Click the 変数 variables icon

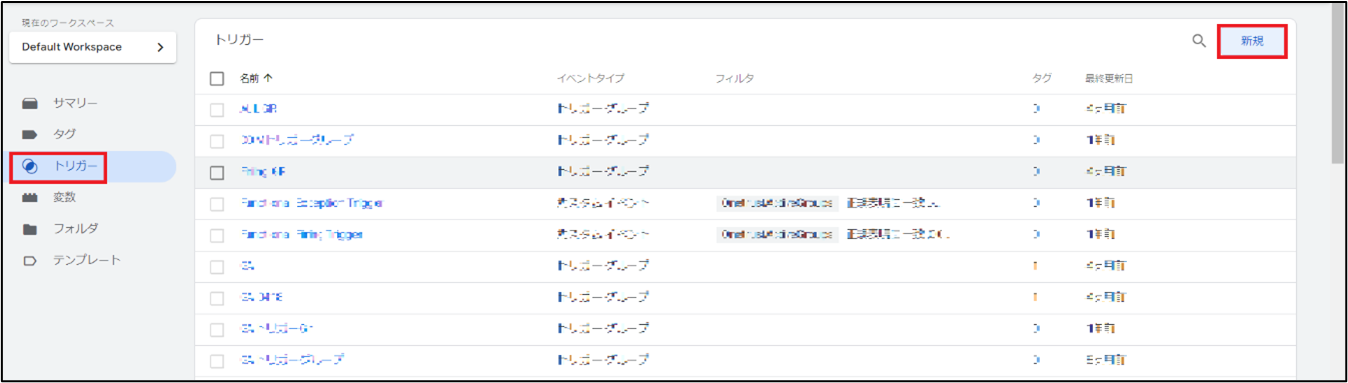point(30,198)
